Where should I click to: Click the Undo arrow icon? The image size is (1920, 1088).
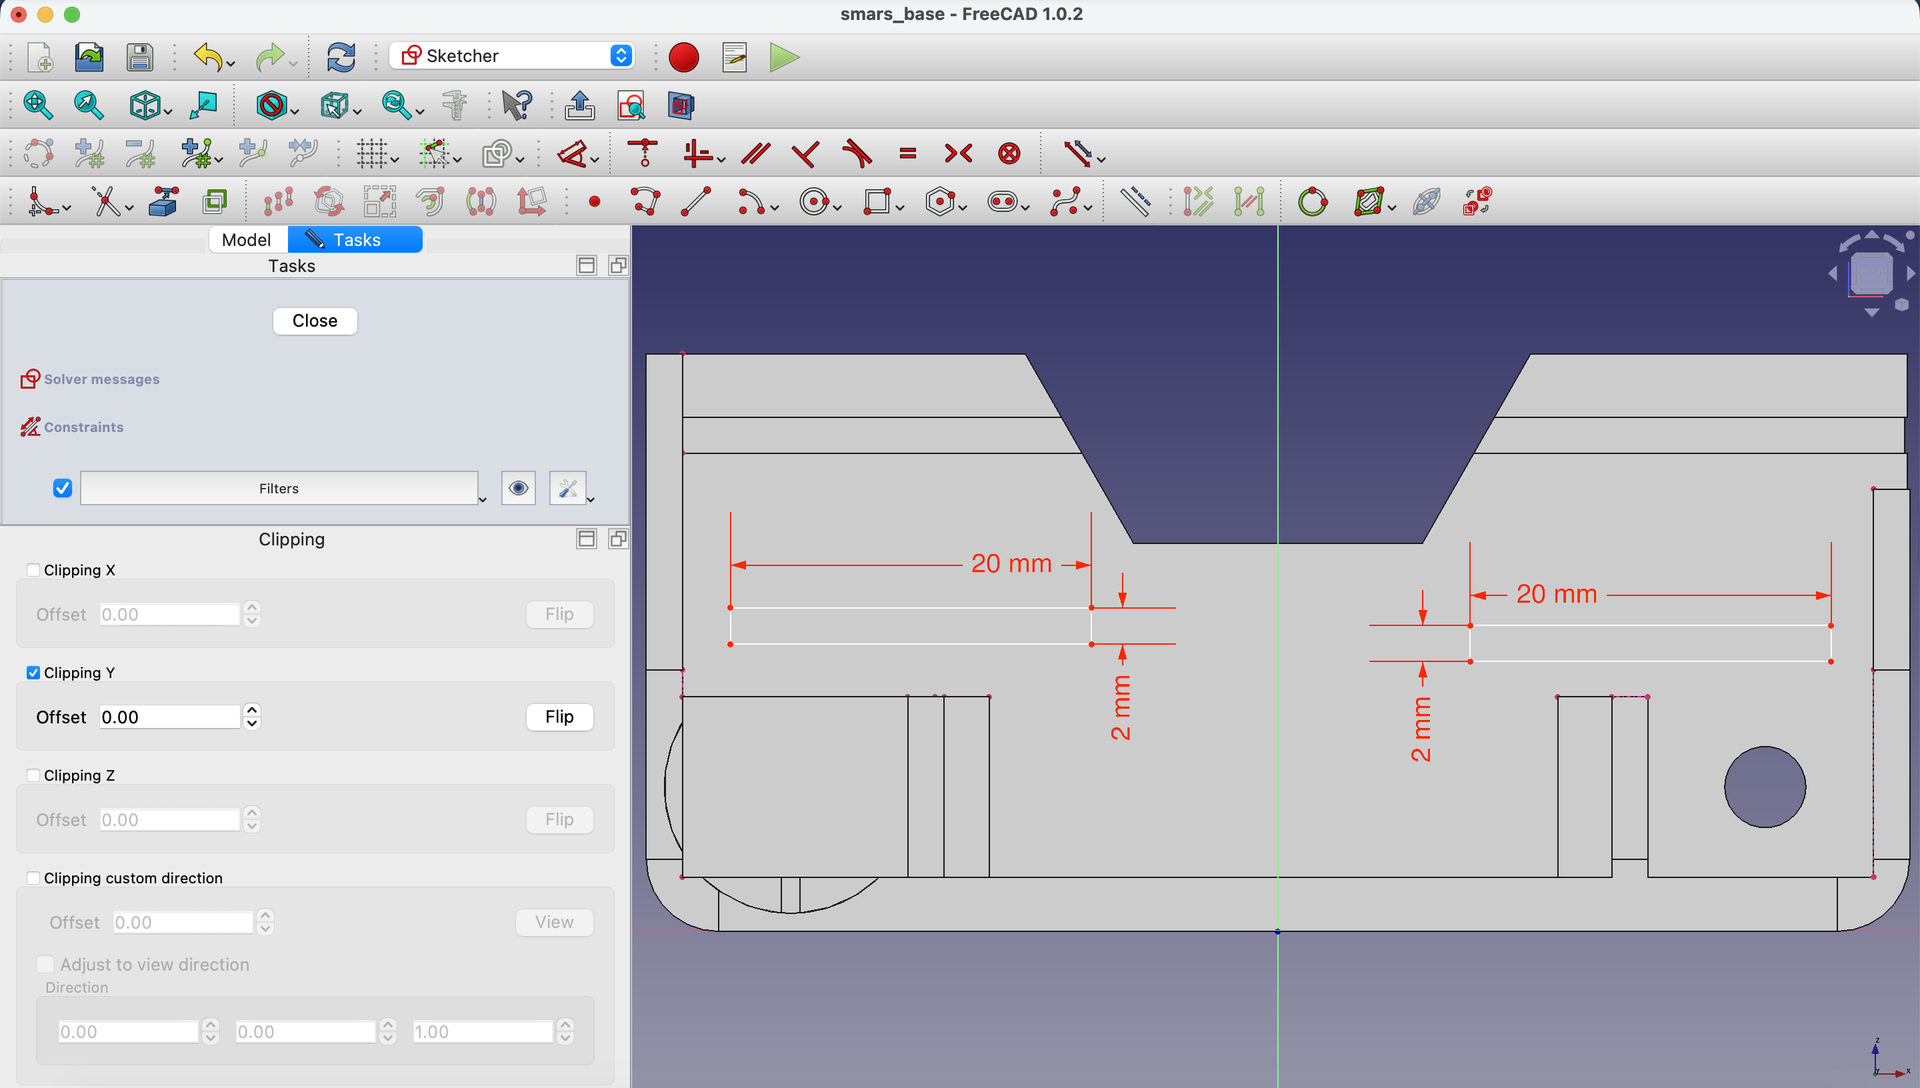(208, 57)
